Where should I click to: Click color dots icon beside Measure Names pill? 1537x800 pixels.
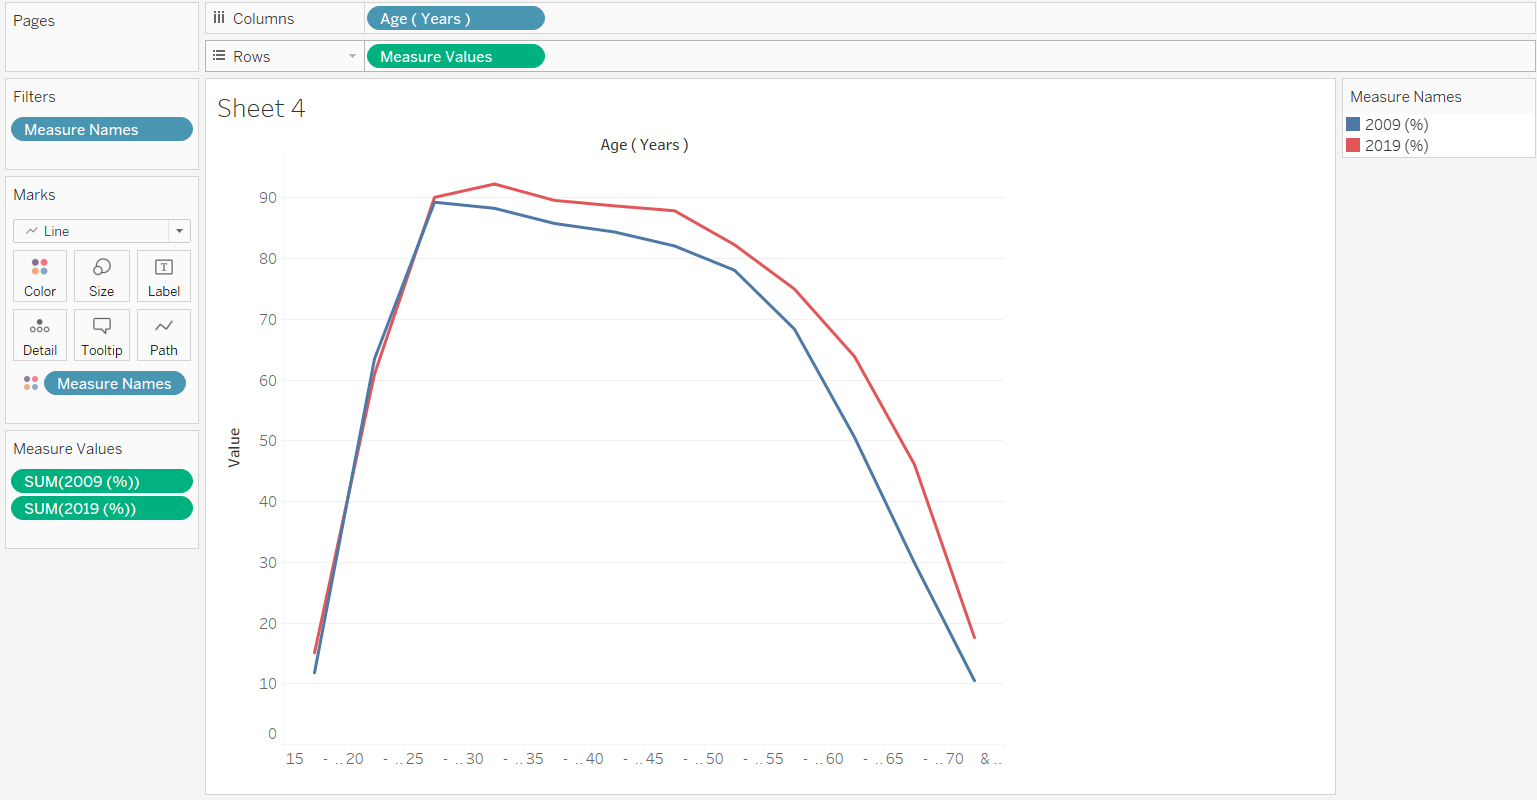(31, 384)
